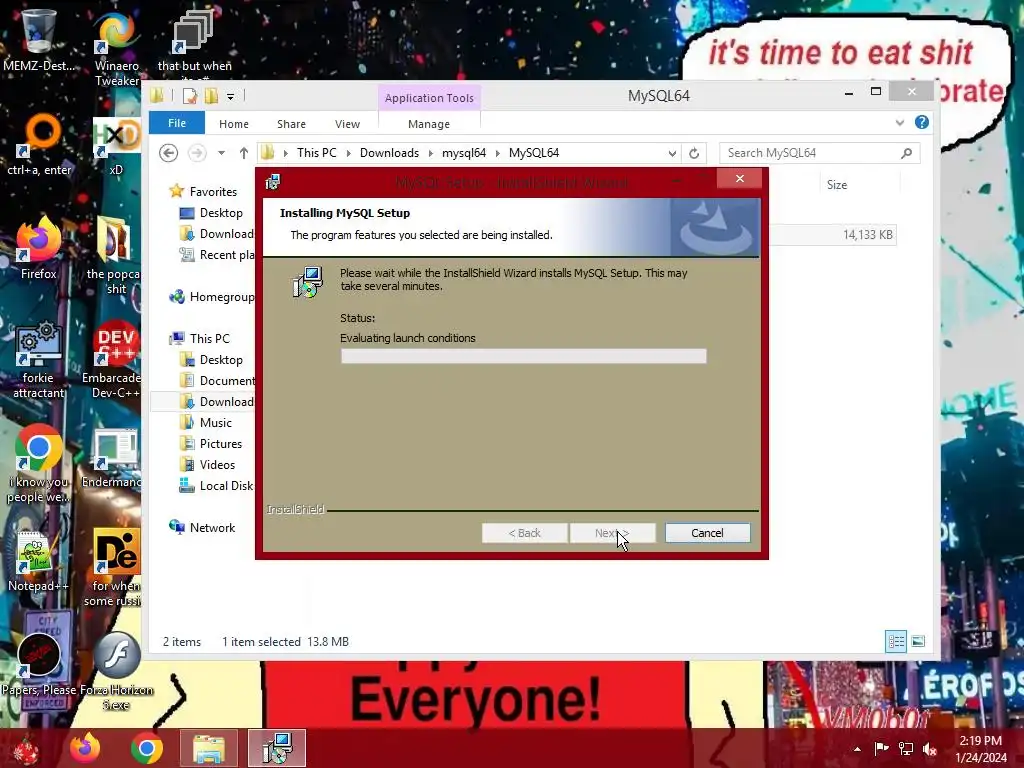Cancel the MySQL installation
The image size is (1024, 768).
click(707, 533)
